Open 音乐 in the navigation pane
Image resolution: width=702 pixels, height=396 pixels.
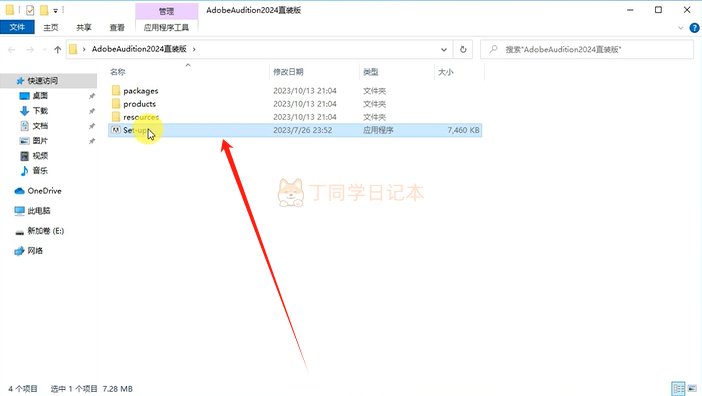(40, 170)
